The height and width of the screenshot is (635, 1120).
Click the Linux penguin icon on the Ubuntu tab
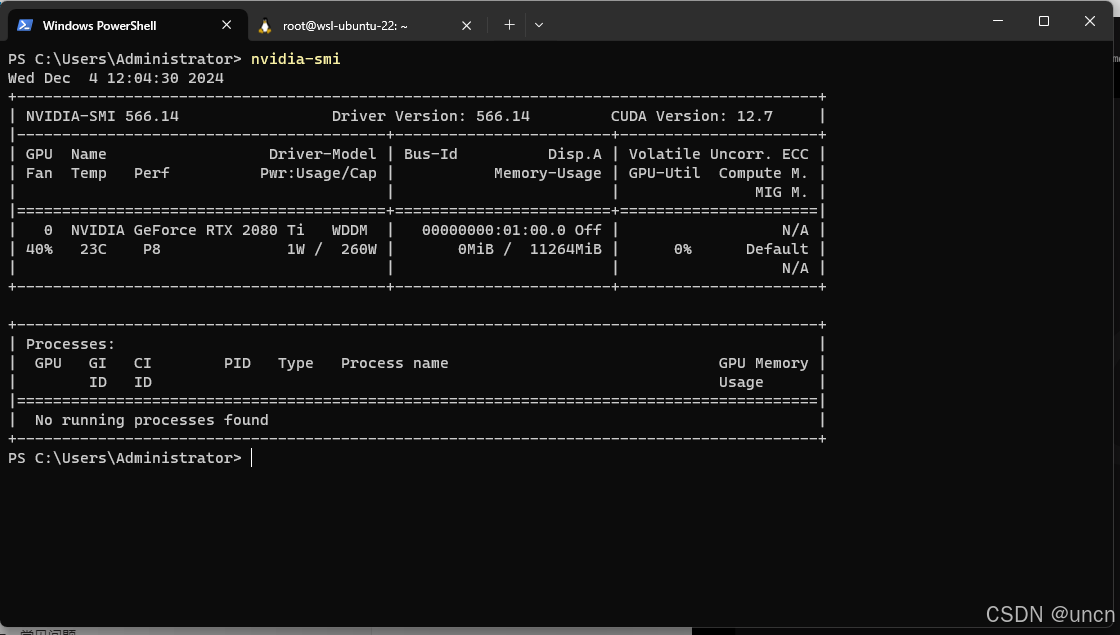(x=265, y=26)
